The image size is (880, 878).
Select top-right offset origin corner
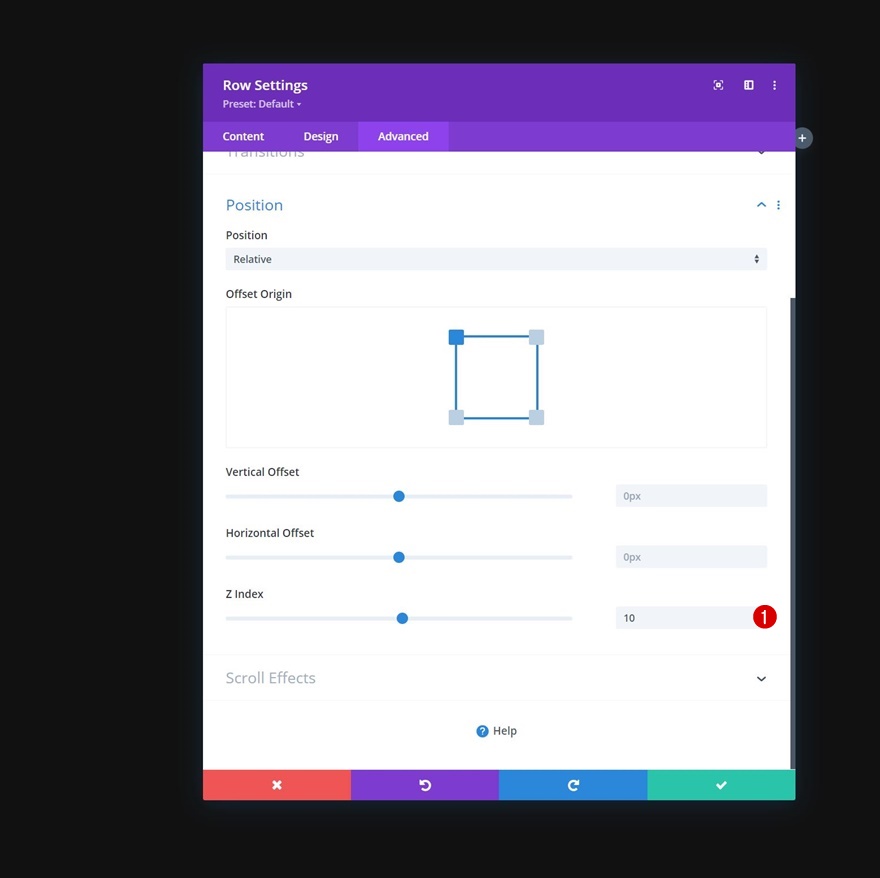(537, 337)
